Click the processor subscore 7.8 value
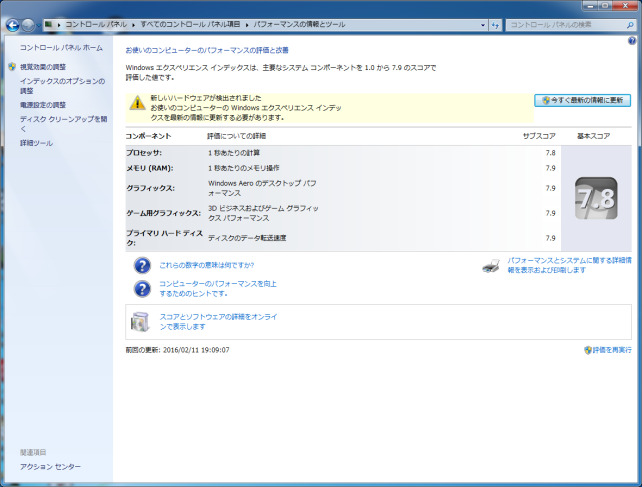 point(550,153)
